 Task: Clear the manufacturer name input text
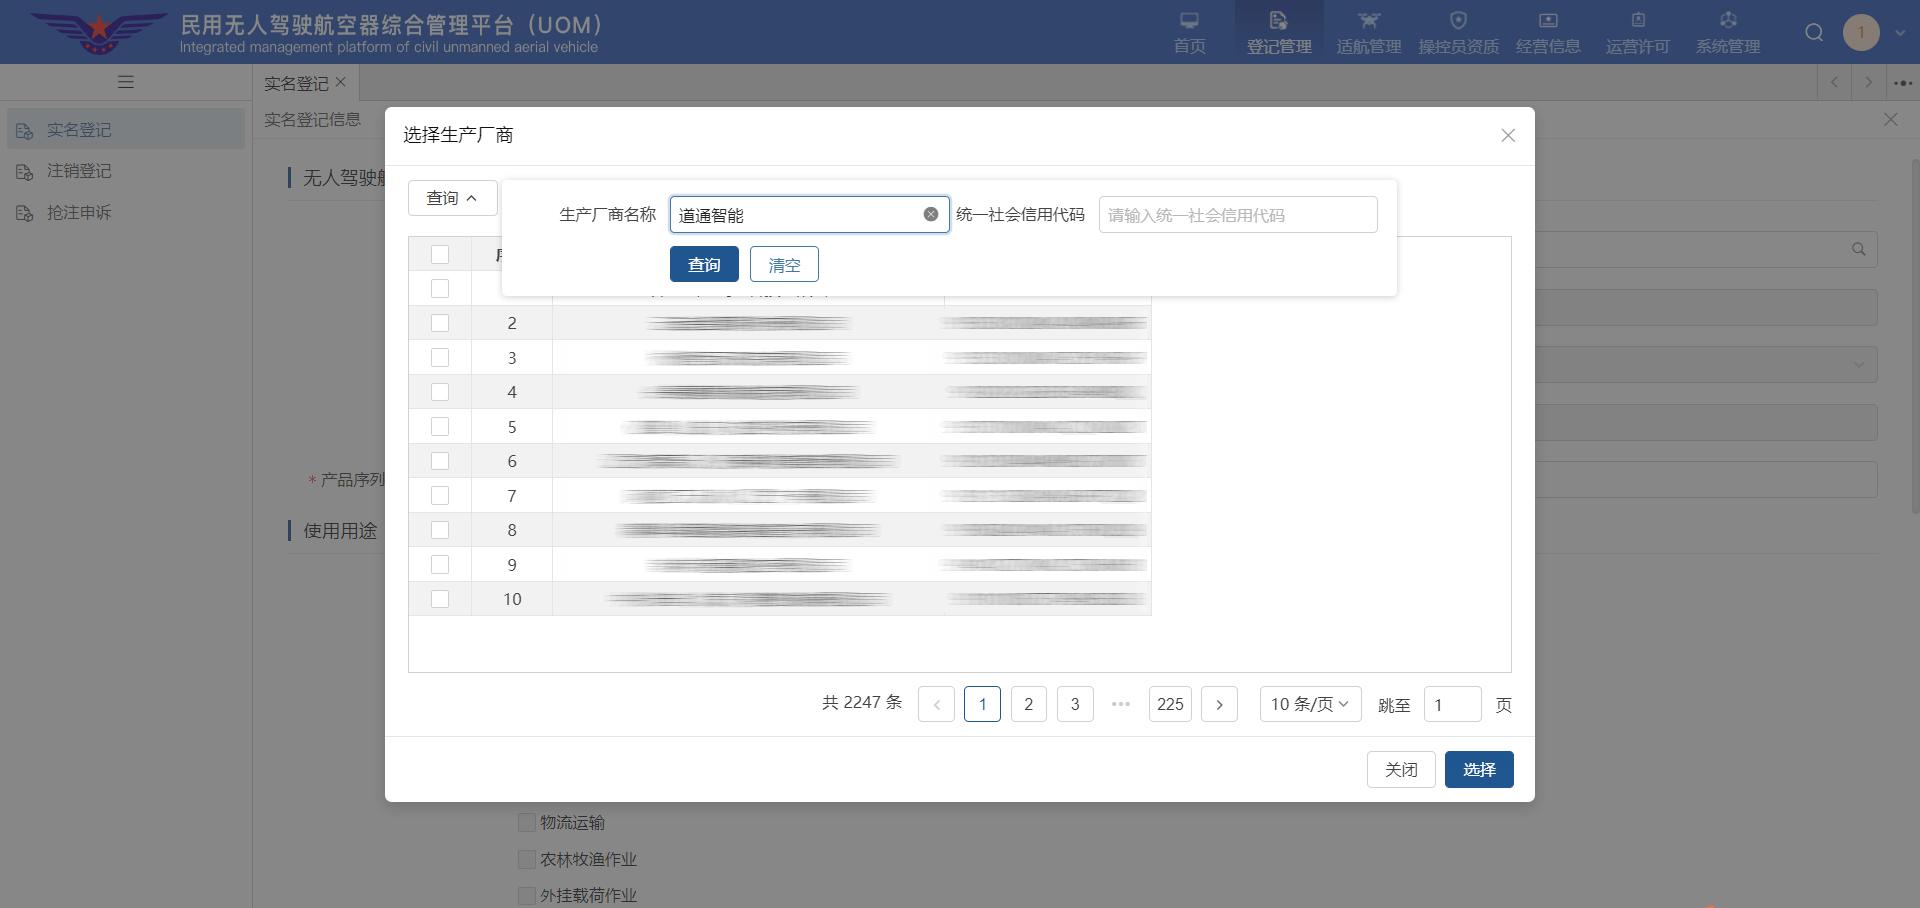pyautogui.click(x=930, y=214)
